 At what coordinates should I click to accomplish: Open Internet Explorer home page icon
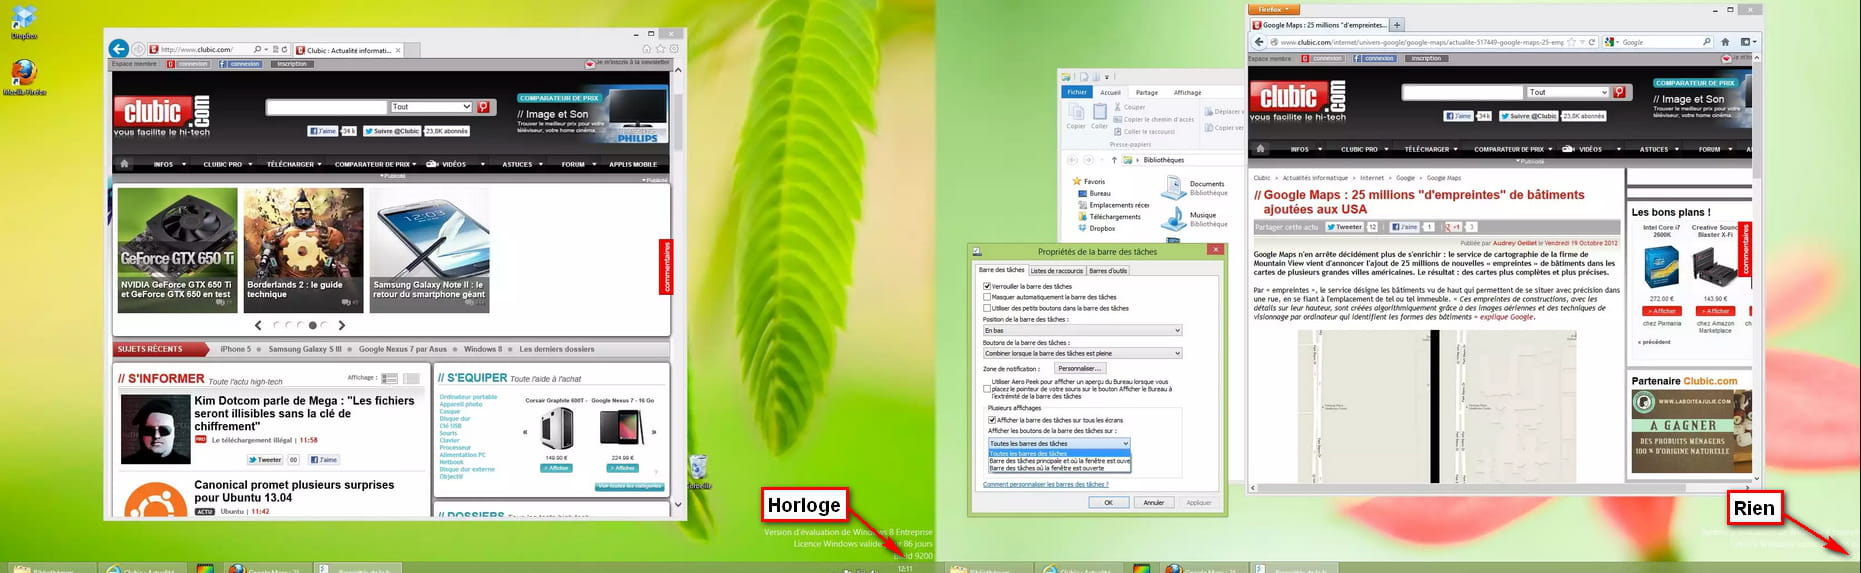(647, 48)
